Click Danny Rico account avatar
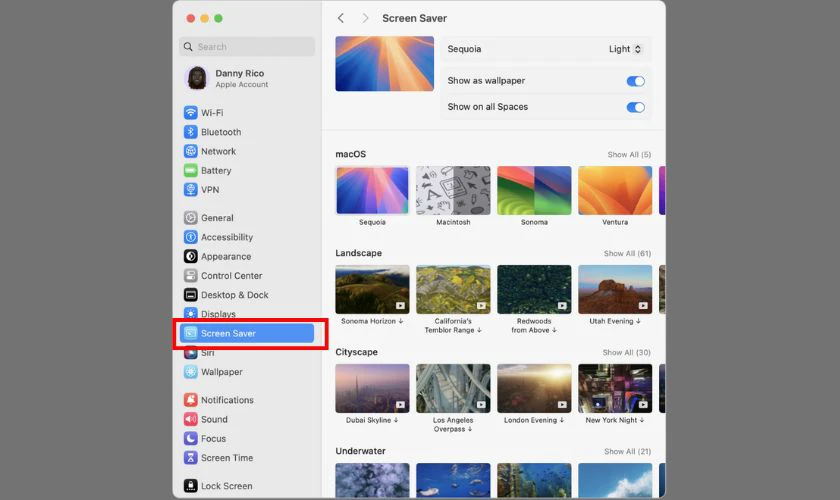This screenshot has height=500, width=840. click(197, 78)
